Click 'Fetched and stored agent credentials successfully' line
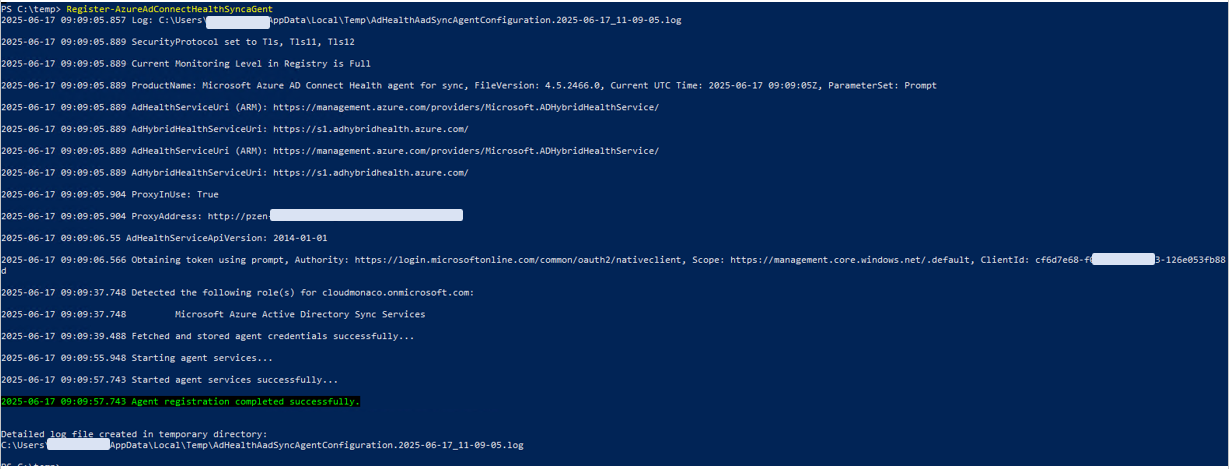Viewport: 1229px width, 469px height. [x=272, y=336]
